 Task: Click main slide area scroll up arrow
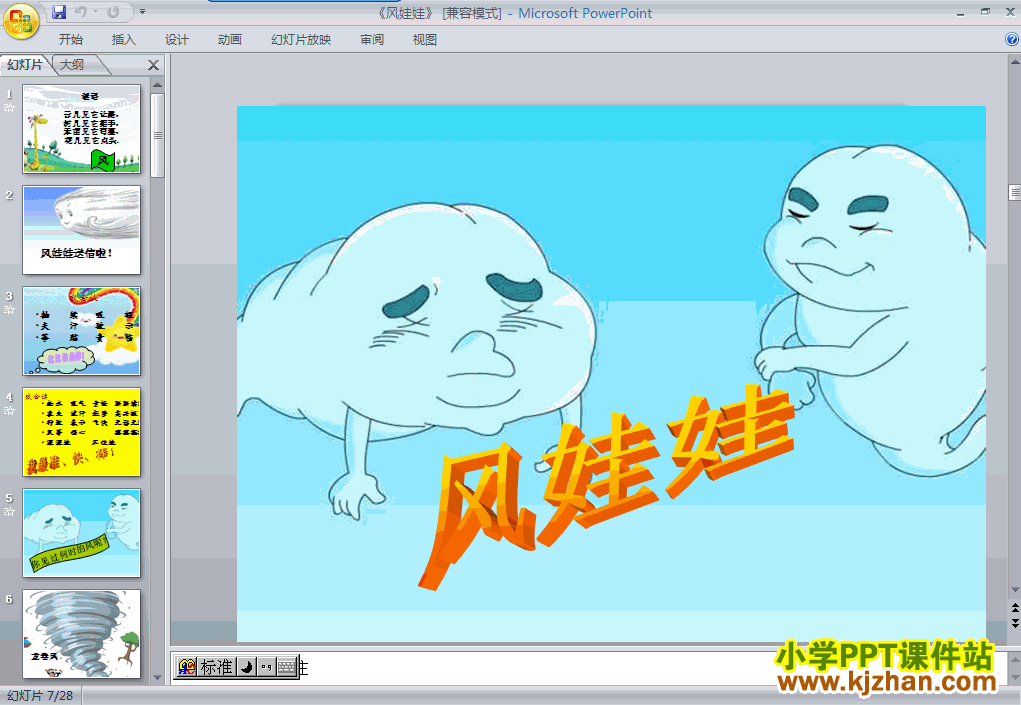pos(1014,62)
